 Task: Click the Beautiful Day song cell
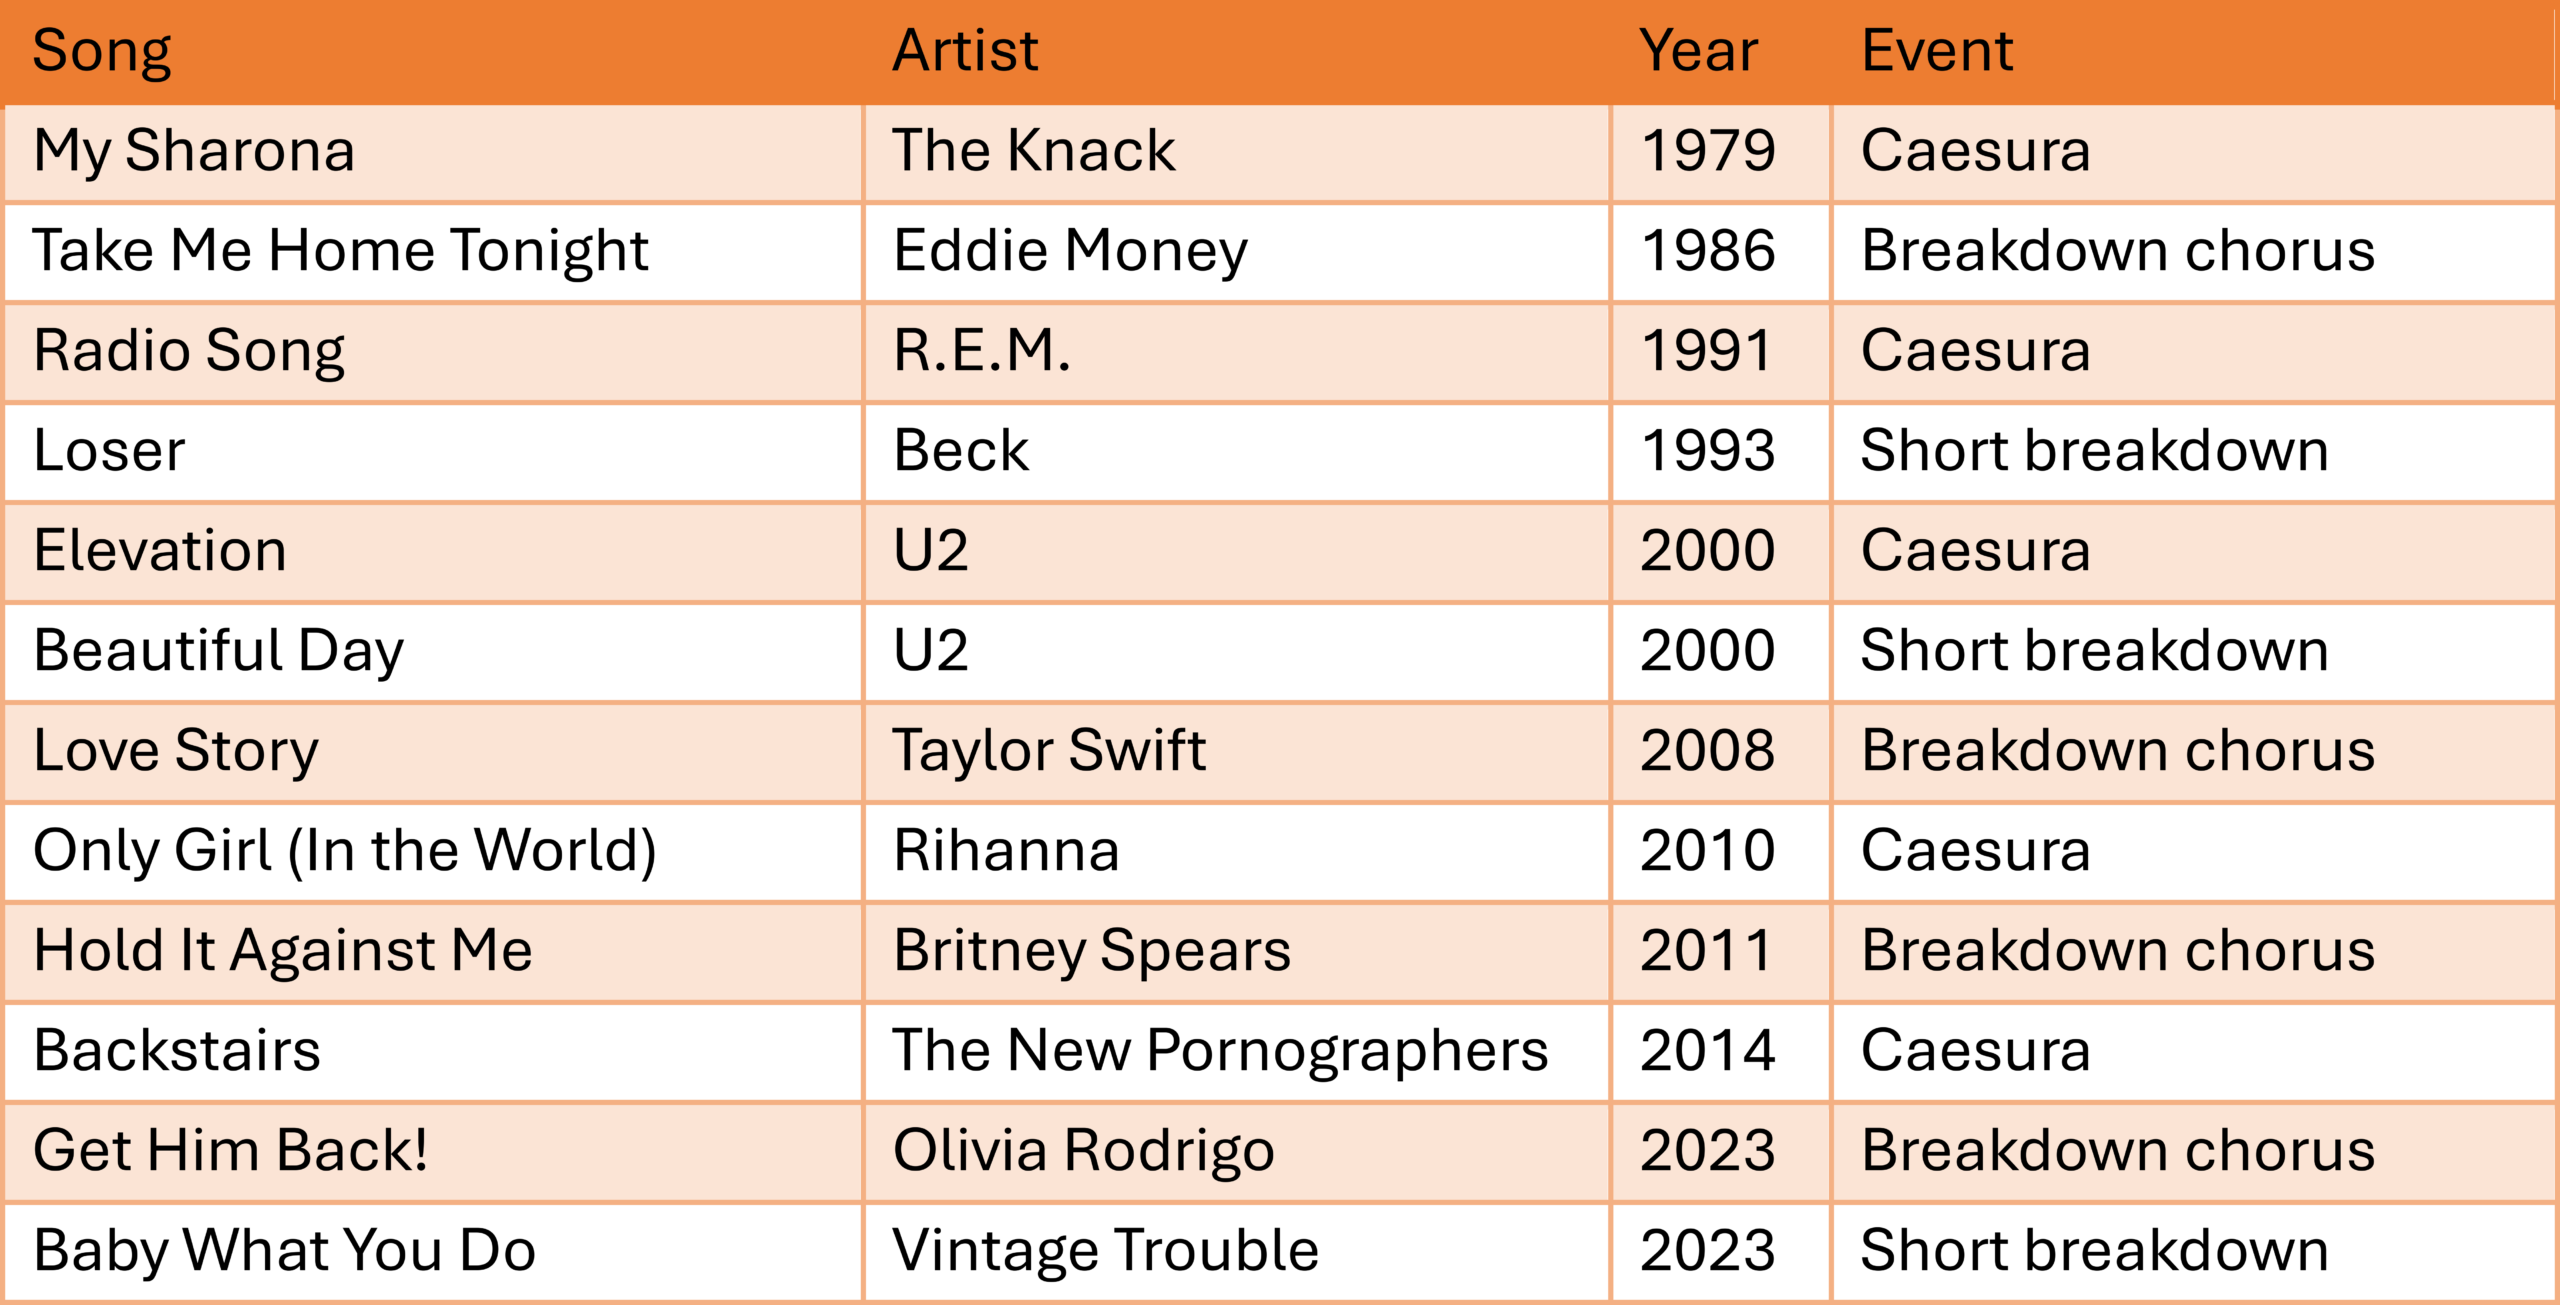pos(433,652)
